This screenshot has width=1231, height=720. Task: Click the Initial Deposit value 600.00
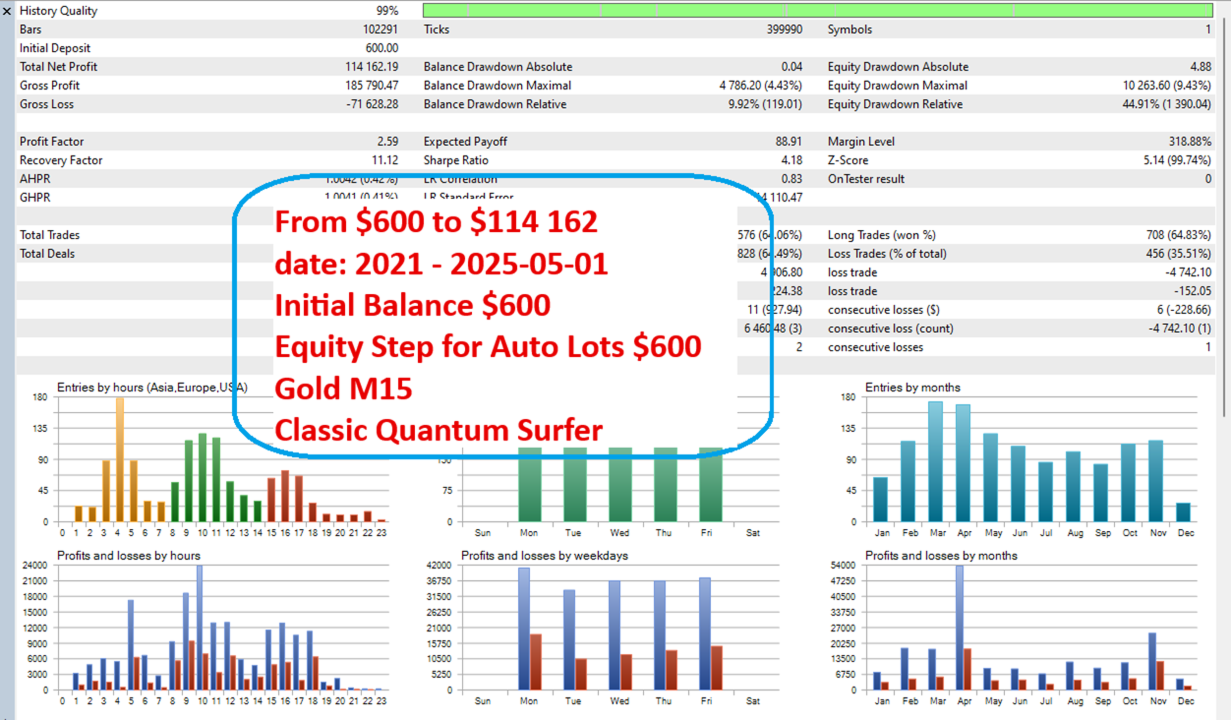pos(382,48)
